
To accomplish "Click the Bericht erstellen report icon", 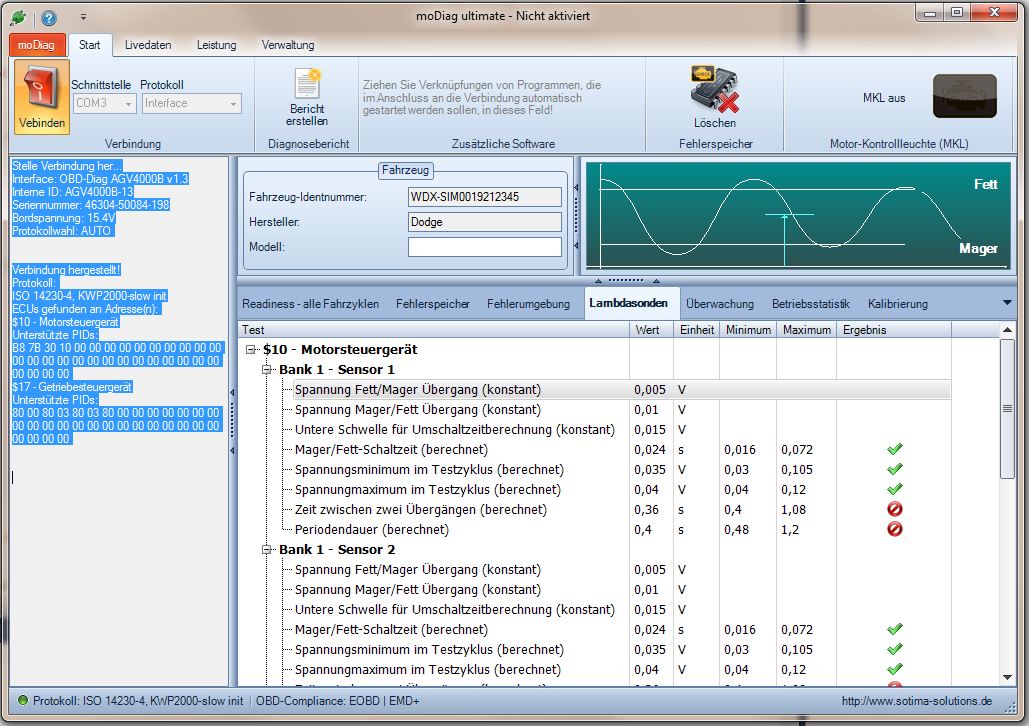I will click(x=307, y=84).
